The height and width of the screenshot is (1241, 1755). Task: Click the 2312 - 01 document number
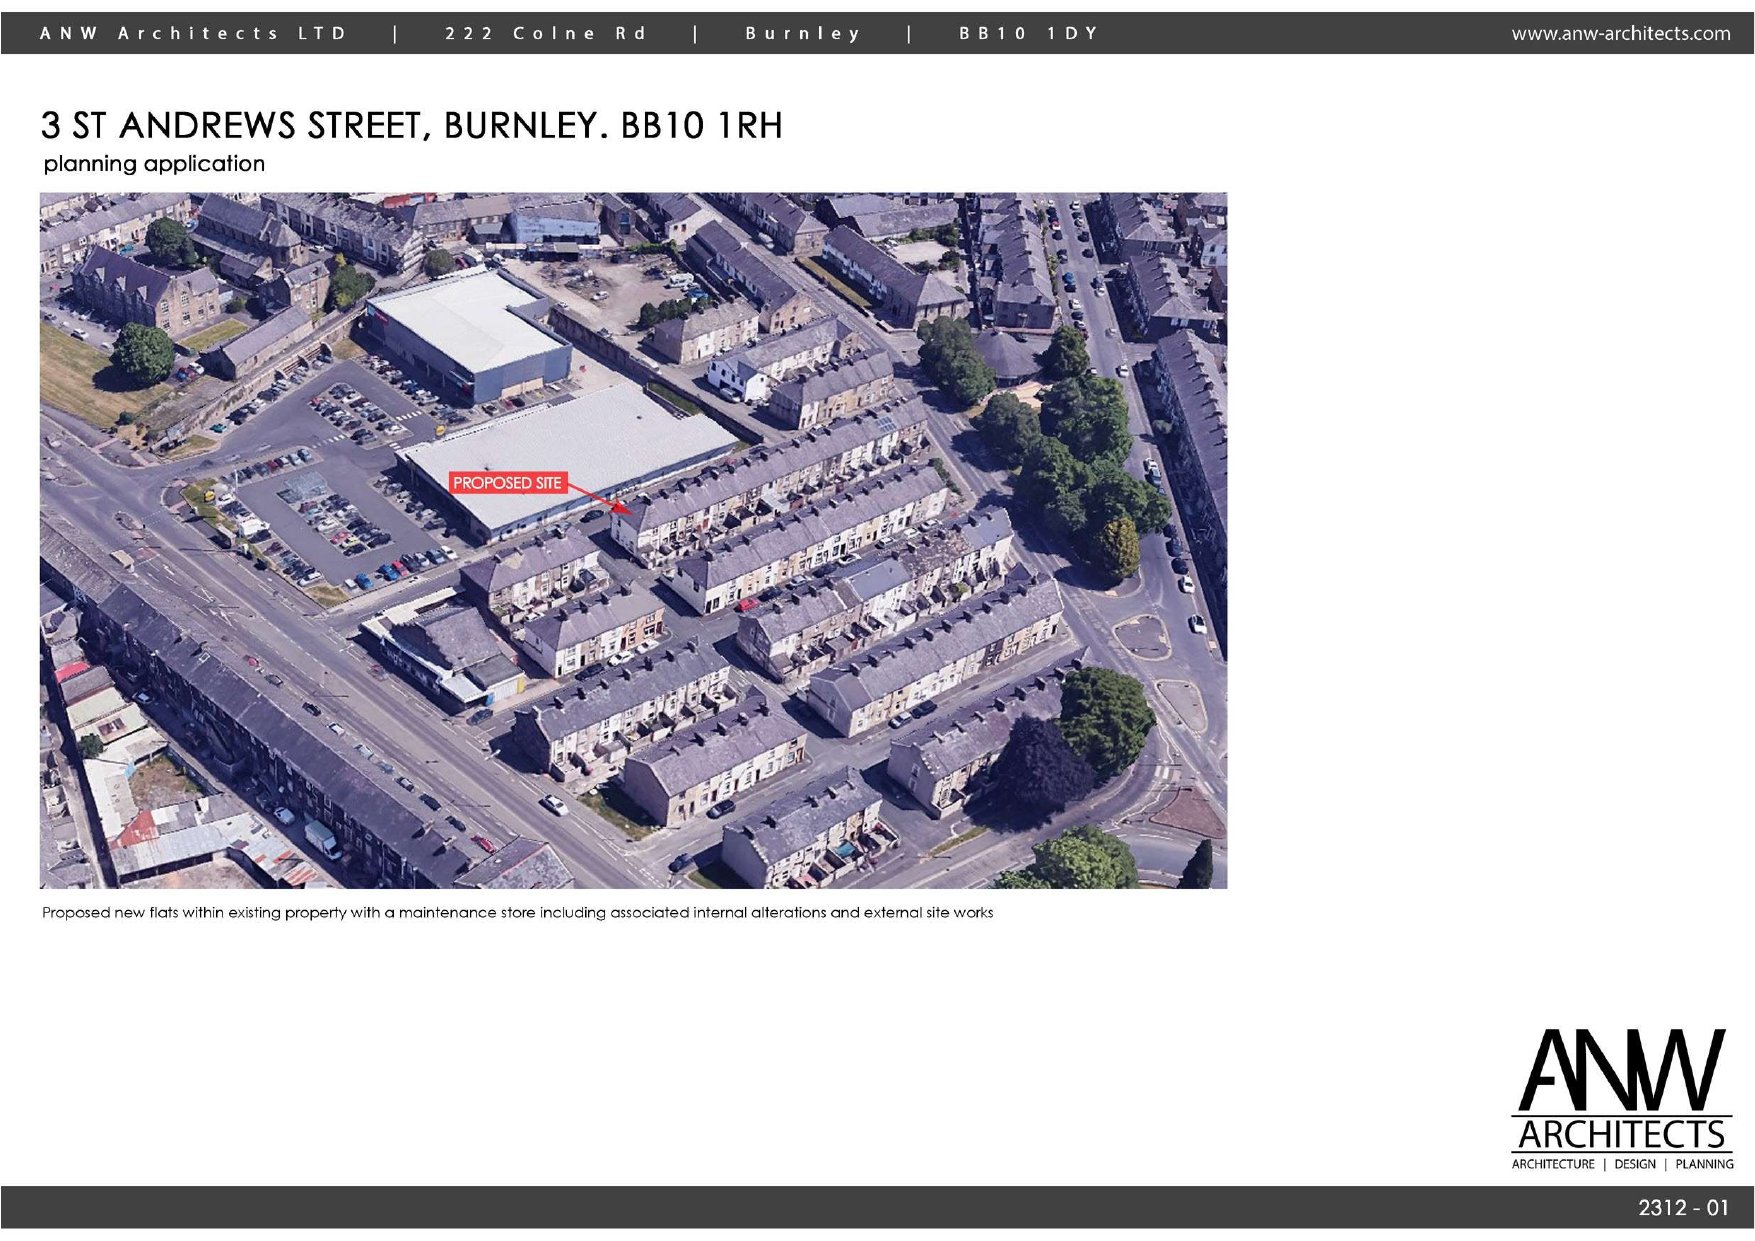pyautogui.click(x=1683, y=1207)
